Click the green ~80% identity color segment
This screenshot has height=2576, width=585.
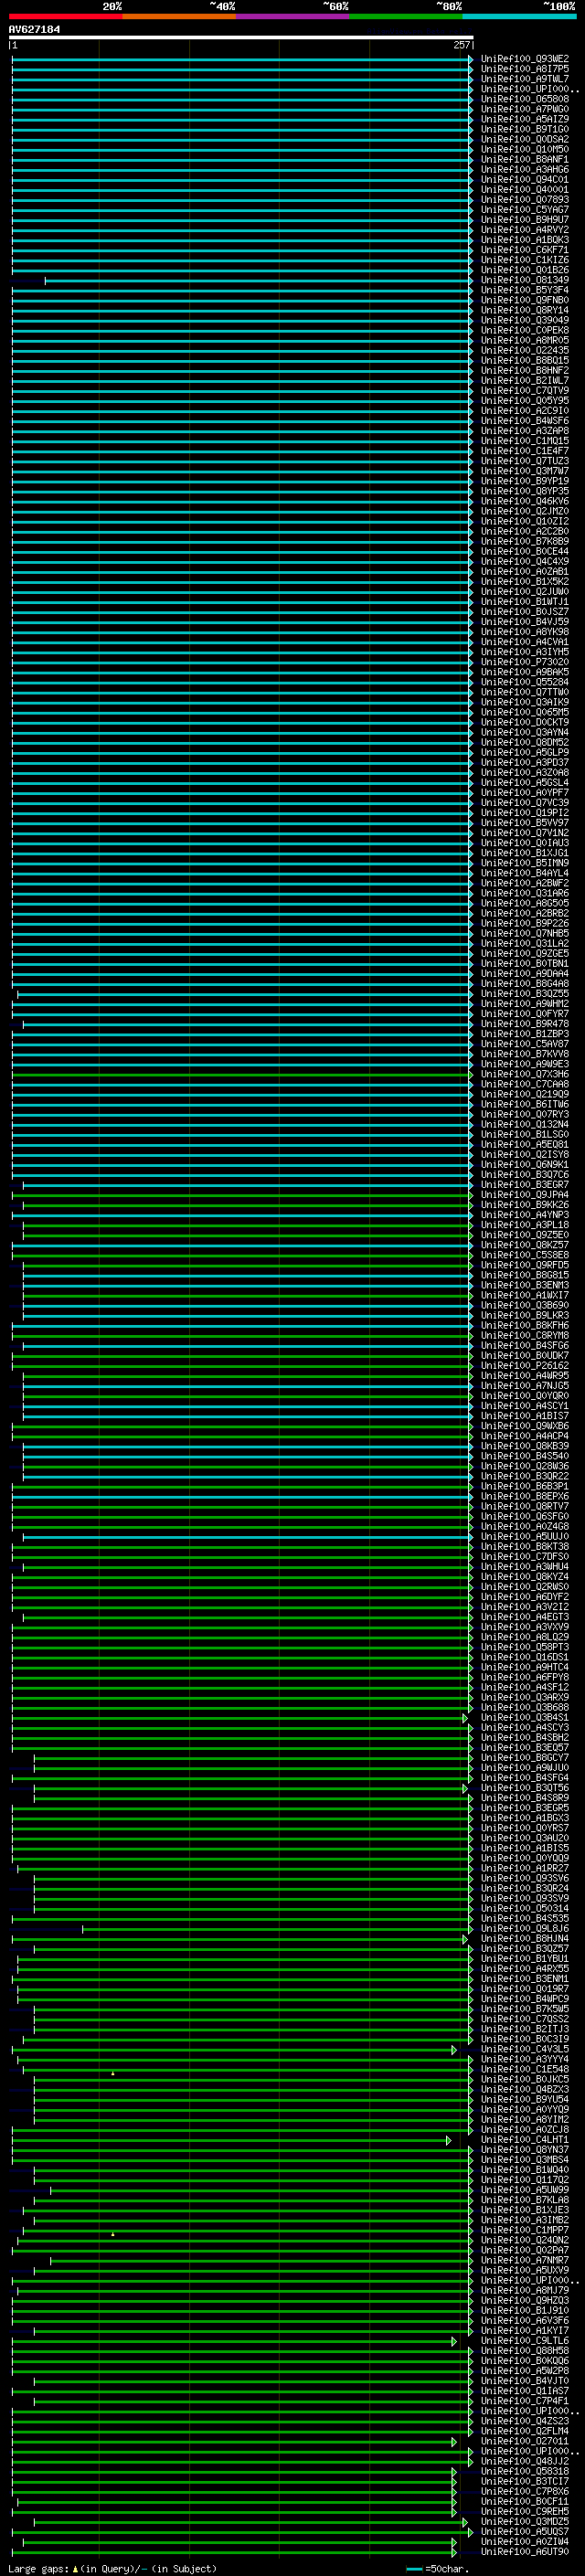coord(406,17)
